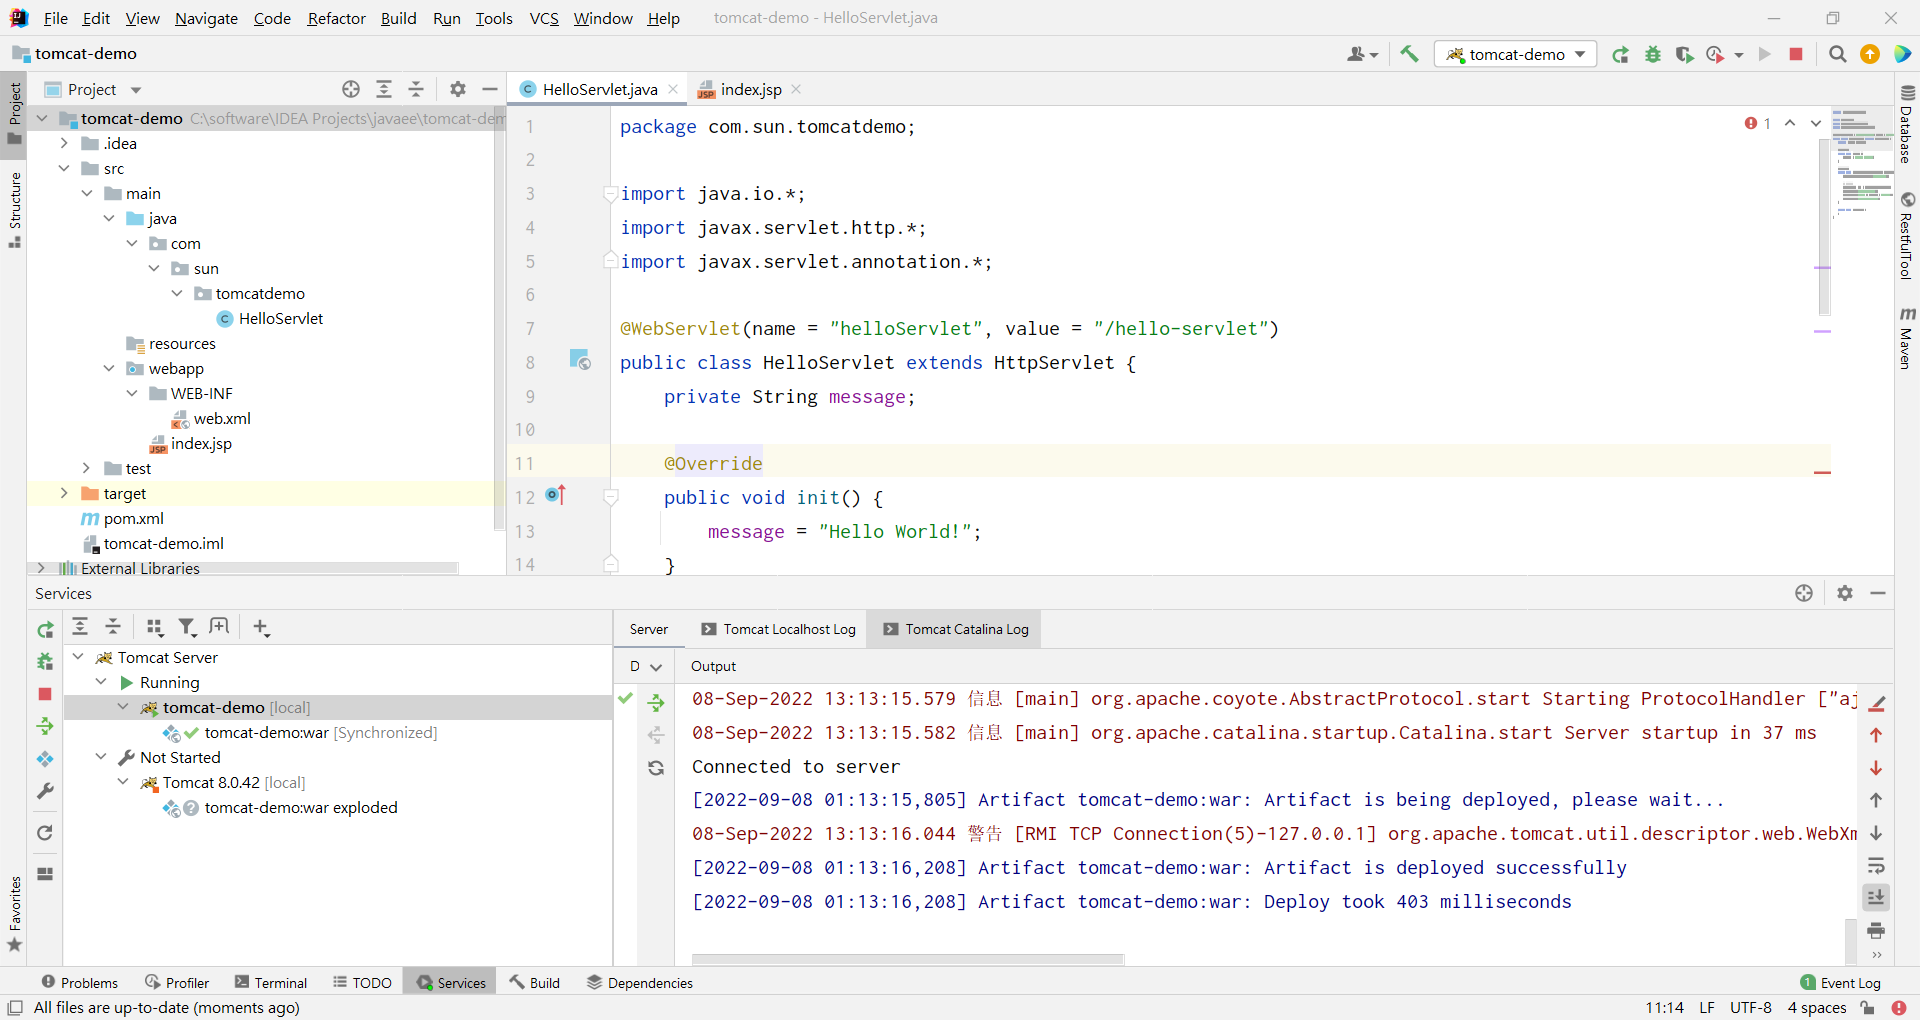Image resolution: width=1920 pixels, height=1020 pixels.
Task: Hide the Project panel
Action: coord(490,89)
